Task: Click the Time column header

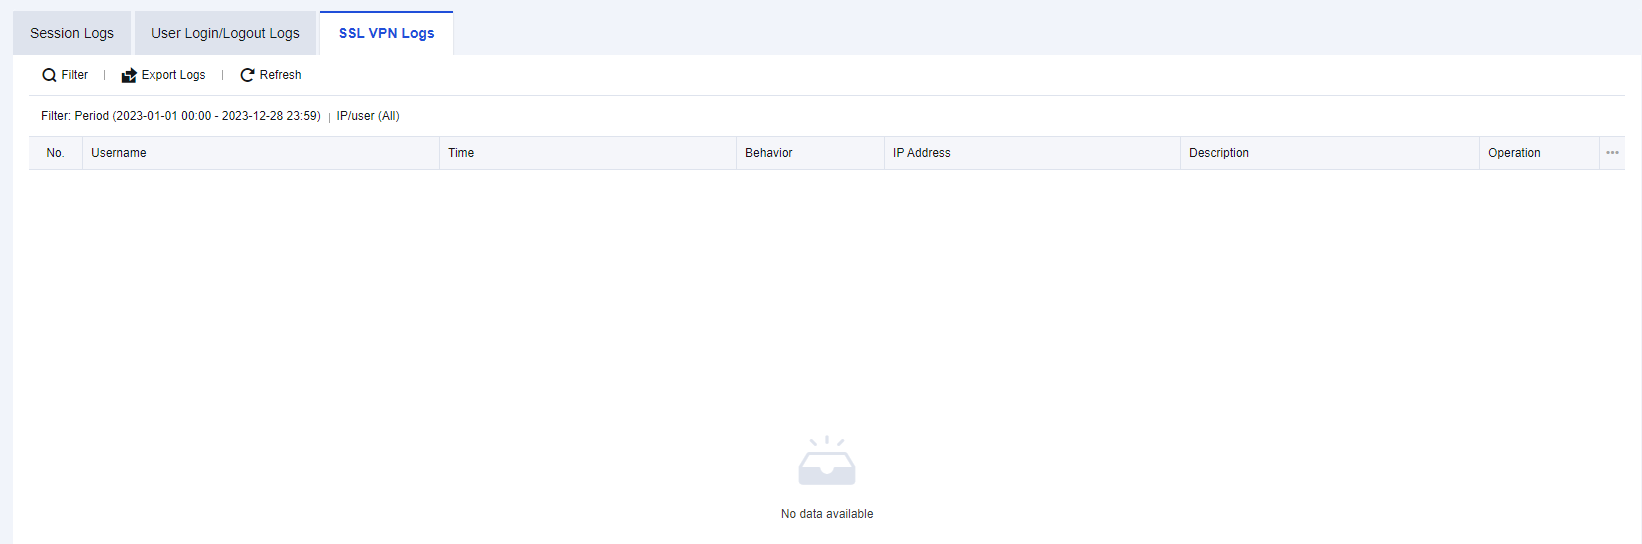Action: click(588, 153)
